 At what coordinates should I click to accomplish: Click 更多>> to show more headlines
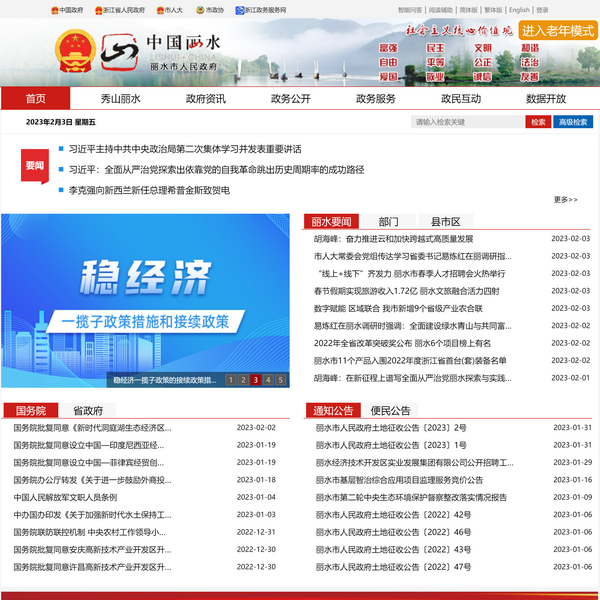click(x=565, y=199)
